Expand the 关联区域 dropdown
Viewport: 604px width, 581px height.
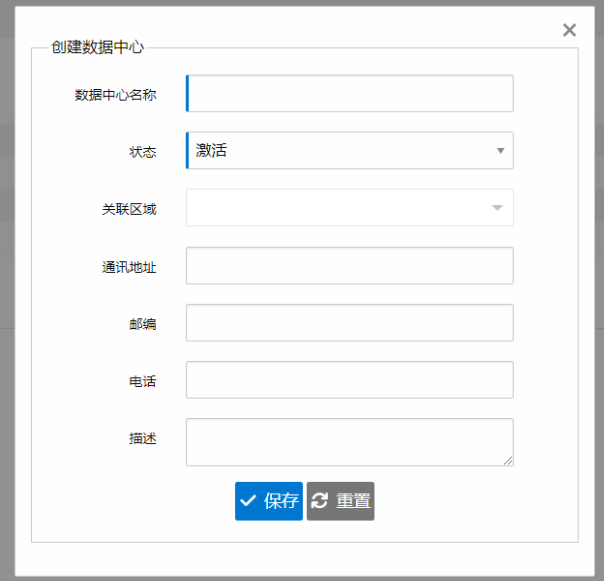tap(350, 208)
